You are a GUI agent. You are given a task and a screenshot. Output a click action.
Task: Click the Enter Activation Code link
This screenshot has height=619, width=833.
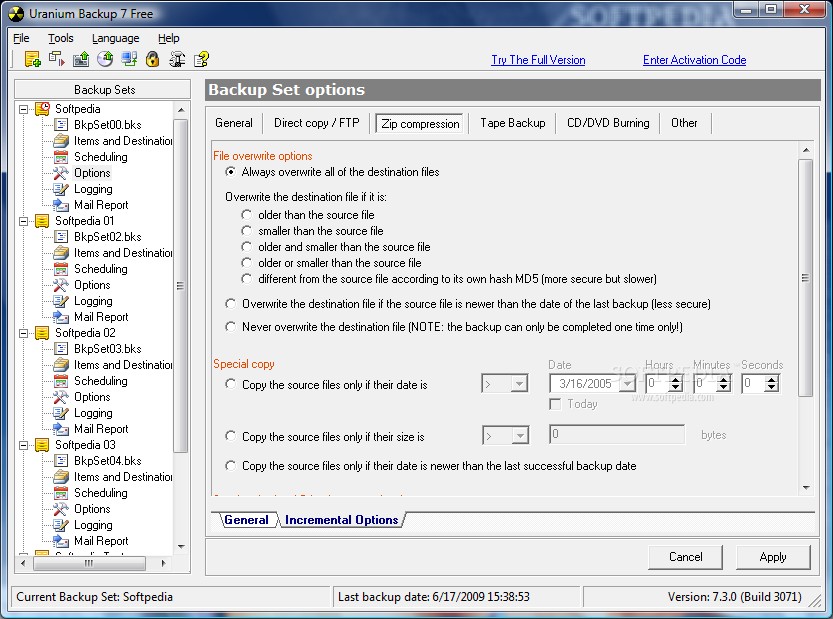(694, 60)
